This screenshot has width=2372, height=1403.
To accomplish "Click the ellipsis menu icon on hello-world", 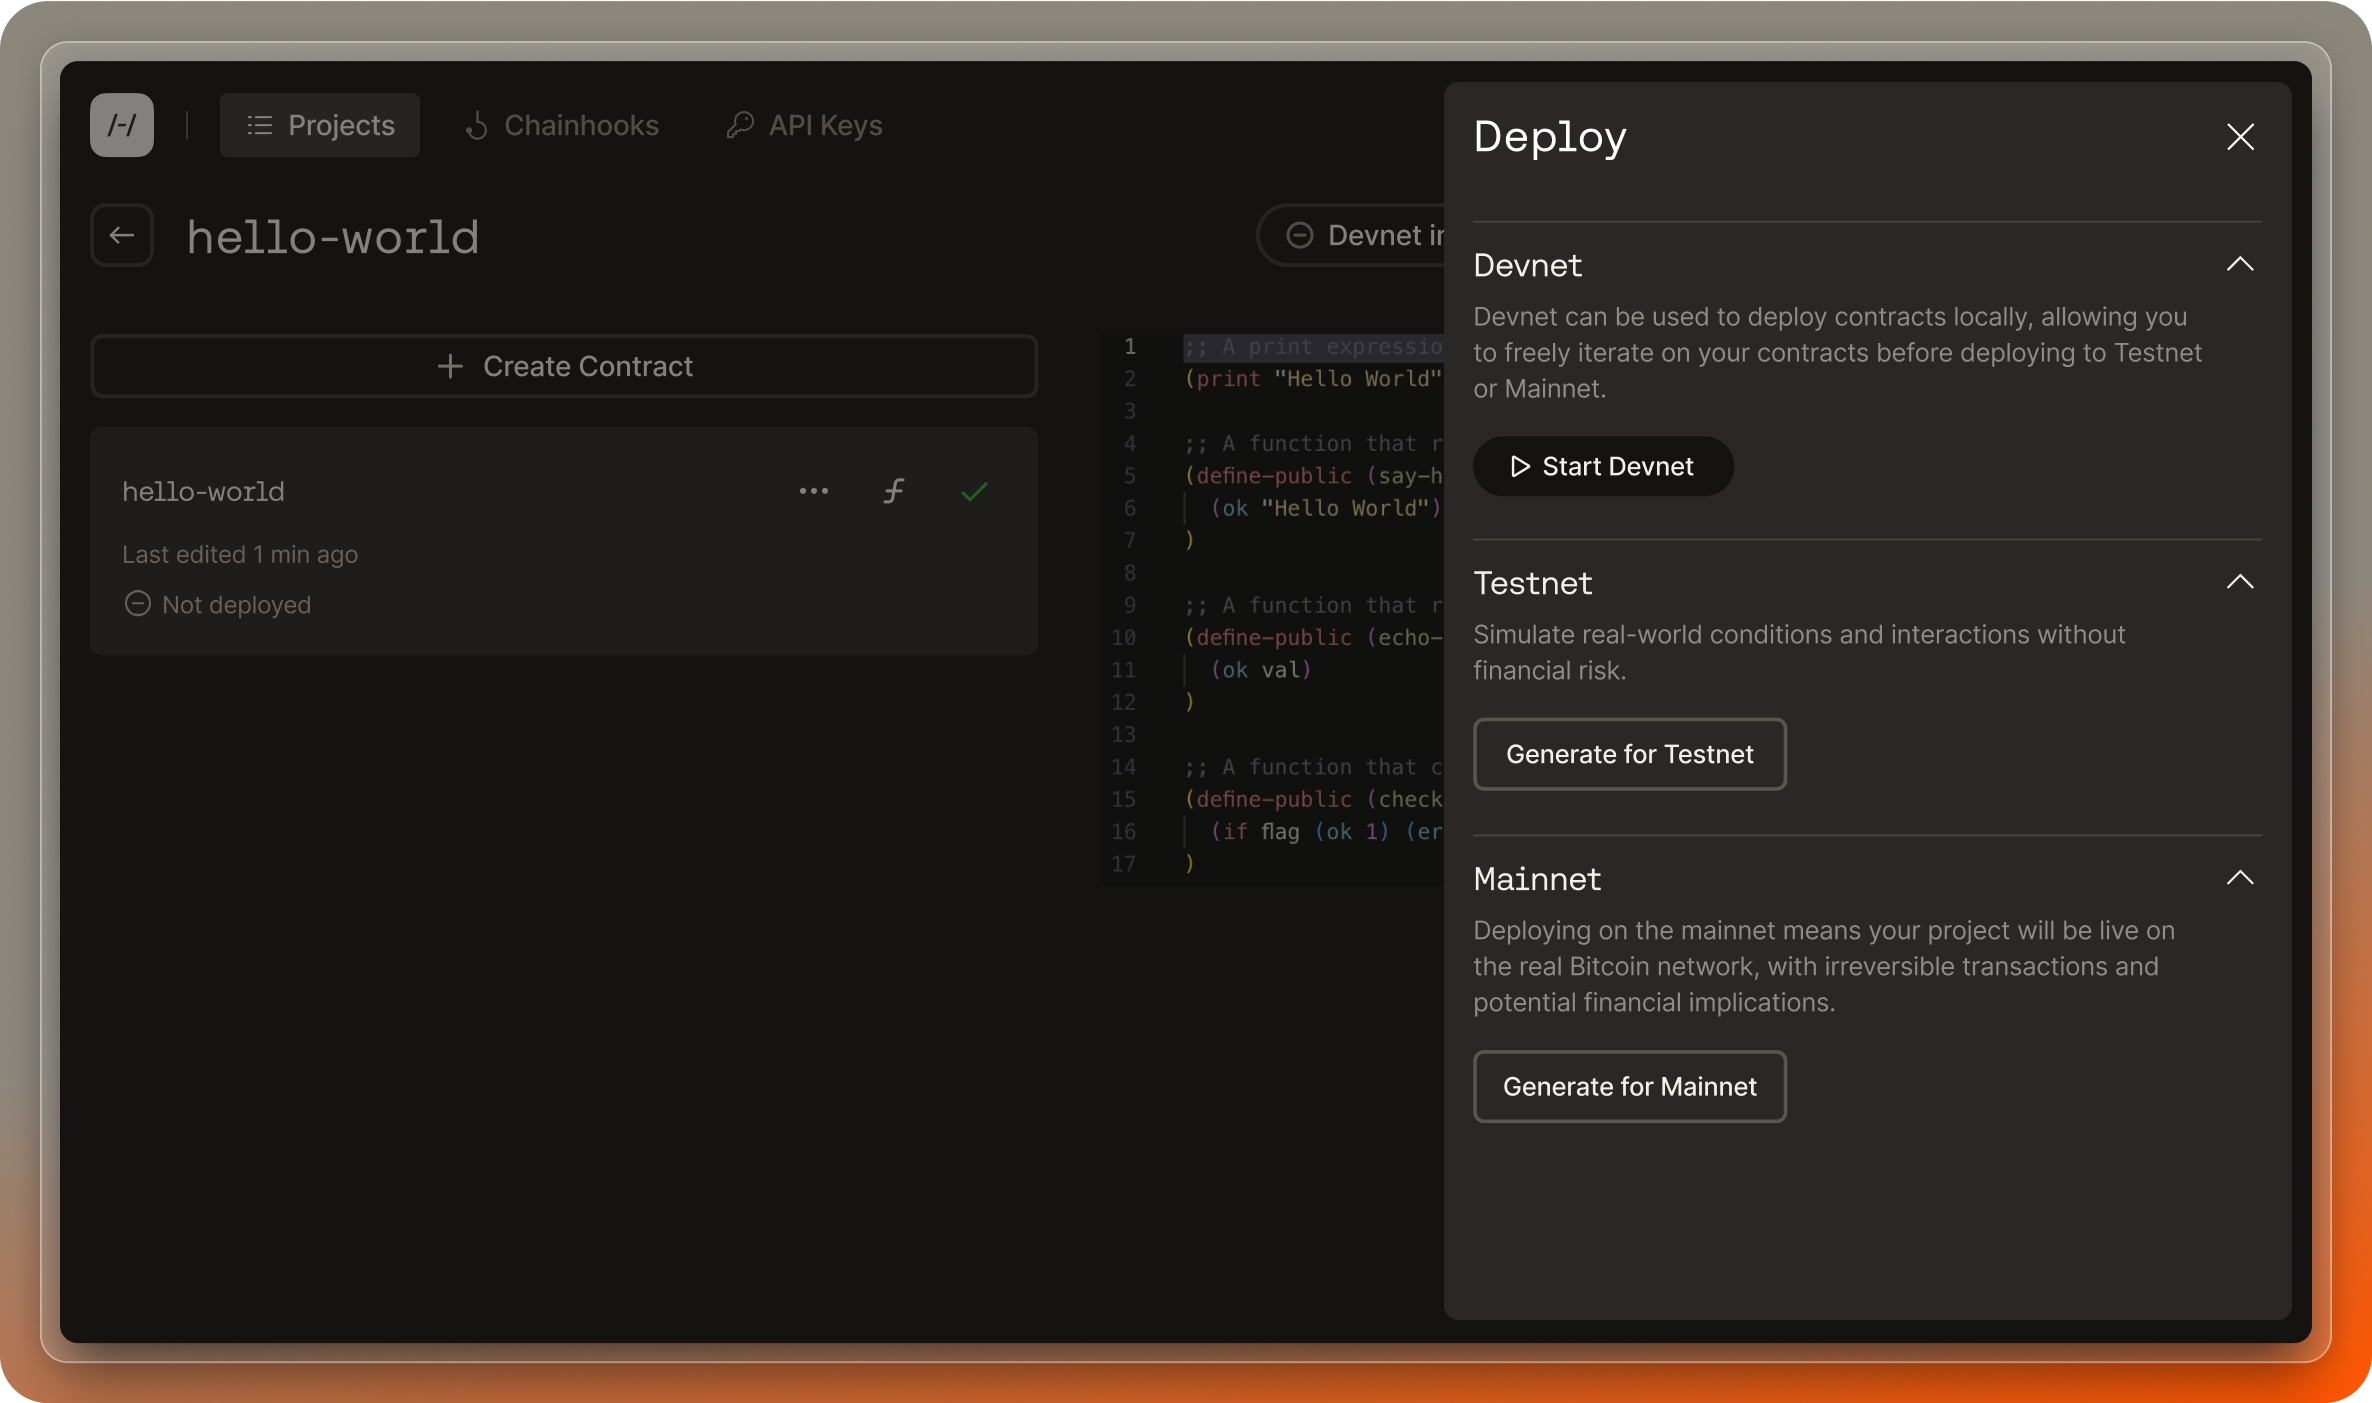I will tap(813, 489).
